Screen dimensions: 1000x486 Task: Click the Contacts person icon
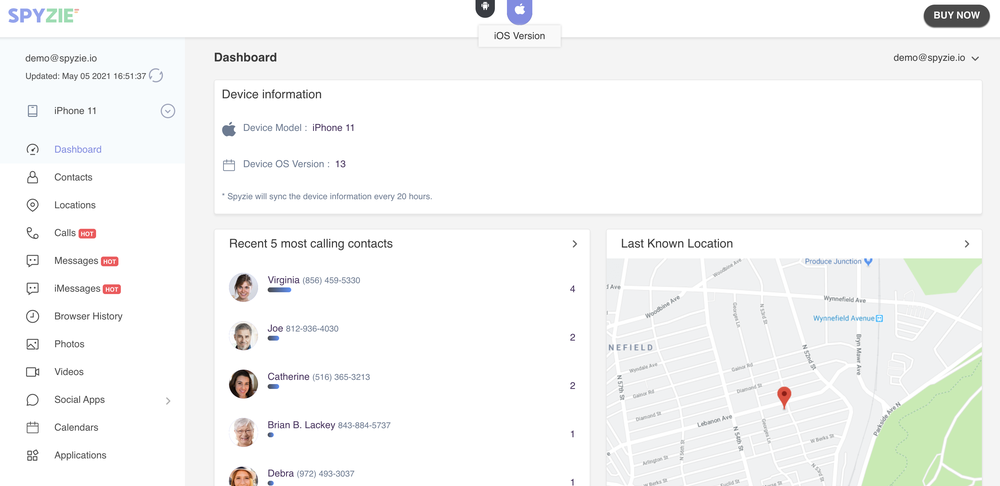pyautogui.click(x=33, y=177)
